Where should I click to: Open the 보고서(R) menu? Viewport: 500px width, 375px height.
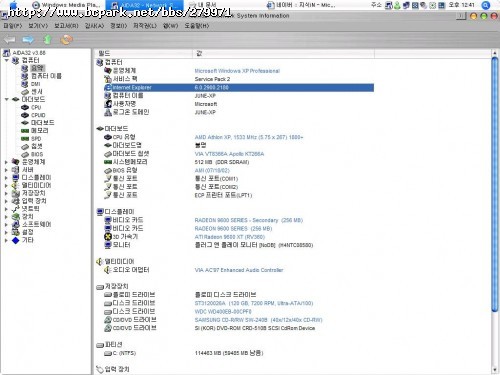click(66, 26)
